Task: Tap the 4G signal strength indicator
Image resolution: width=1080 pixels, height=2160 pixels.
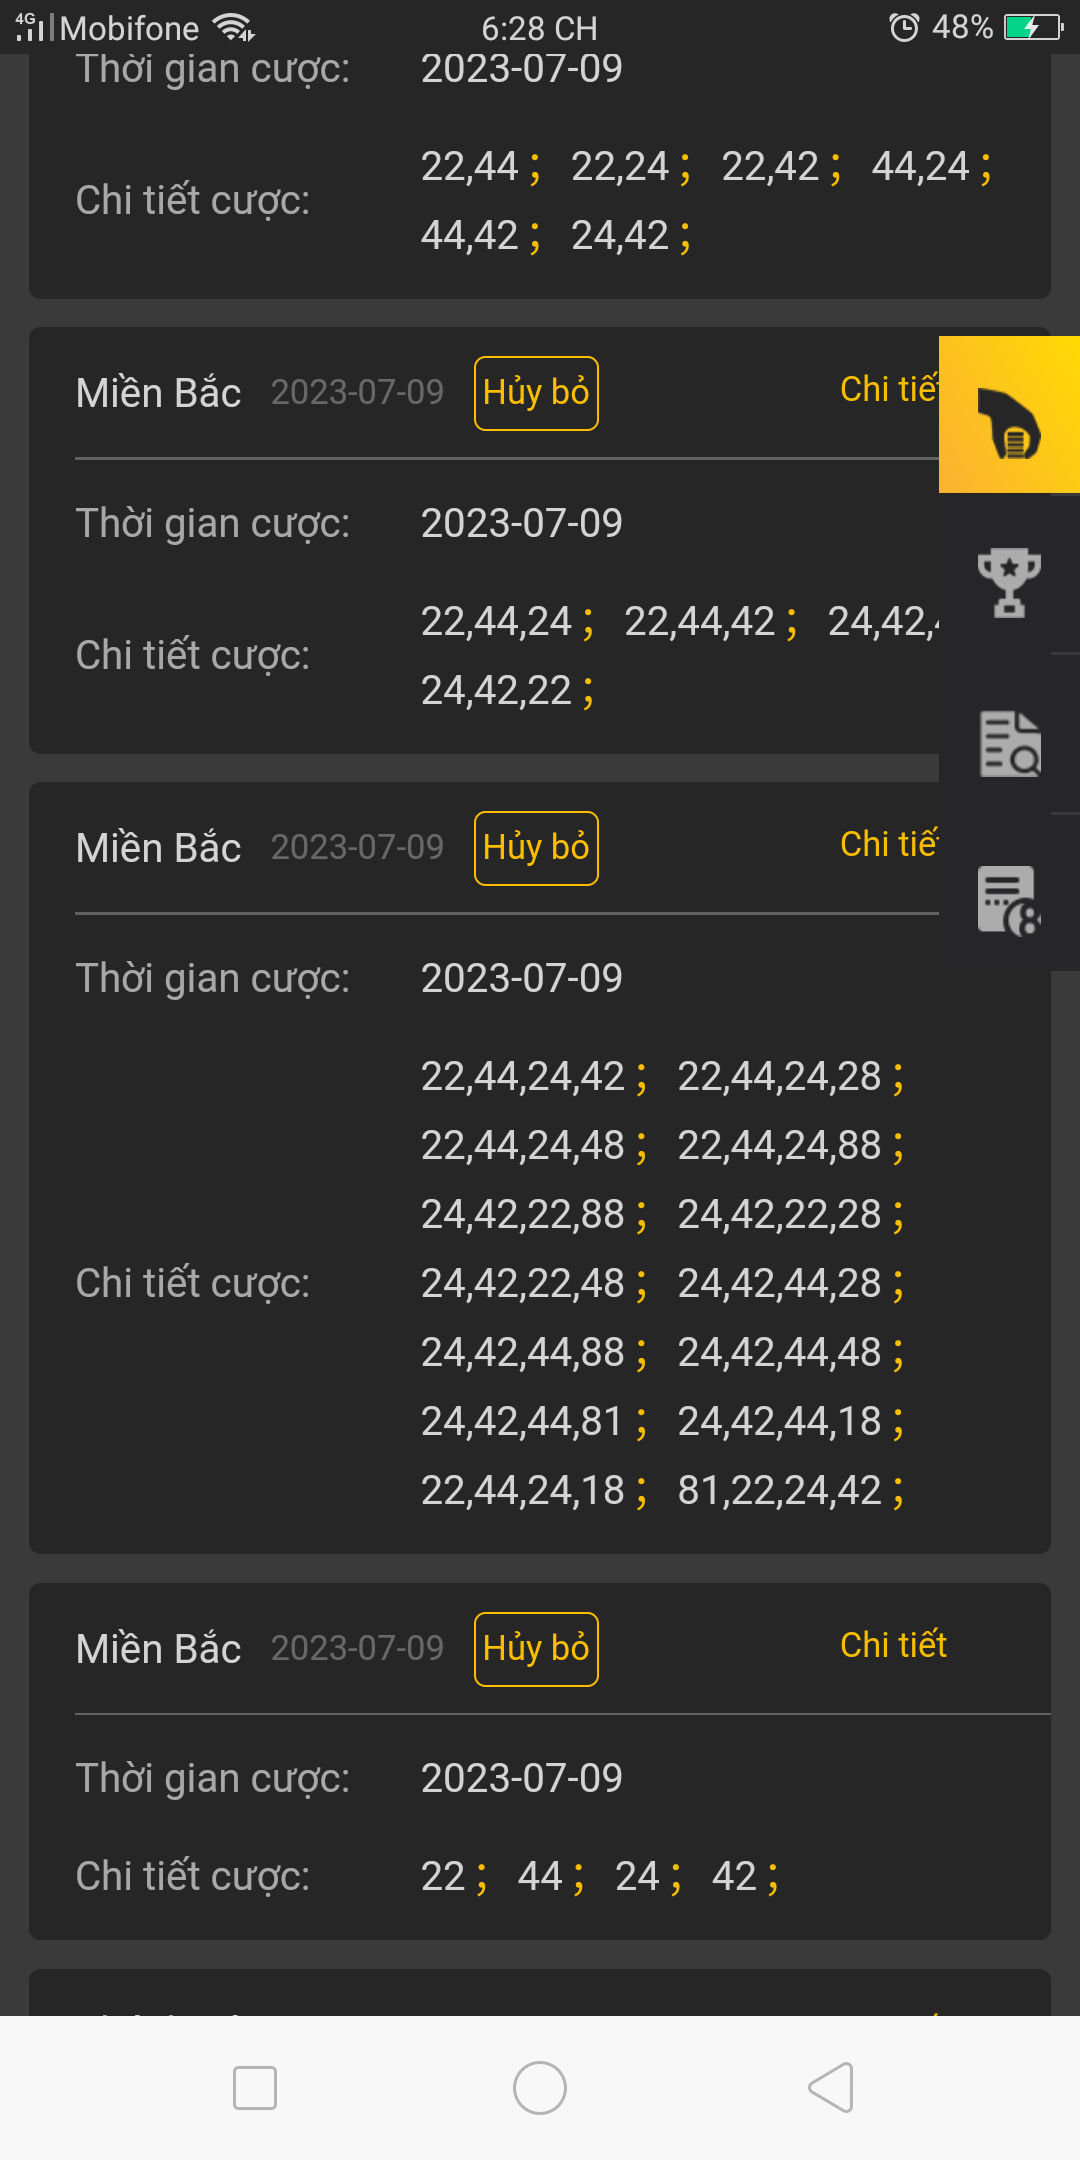Action: click(x=33, y=27)
